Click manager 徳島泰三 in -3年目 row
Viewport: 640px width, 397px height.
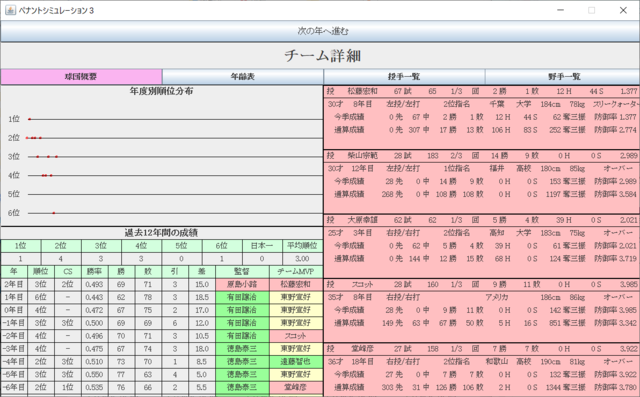coord(242,349)
